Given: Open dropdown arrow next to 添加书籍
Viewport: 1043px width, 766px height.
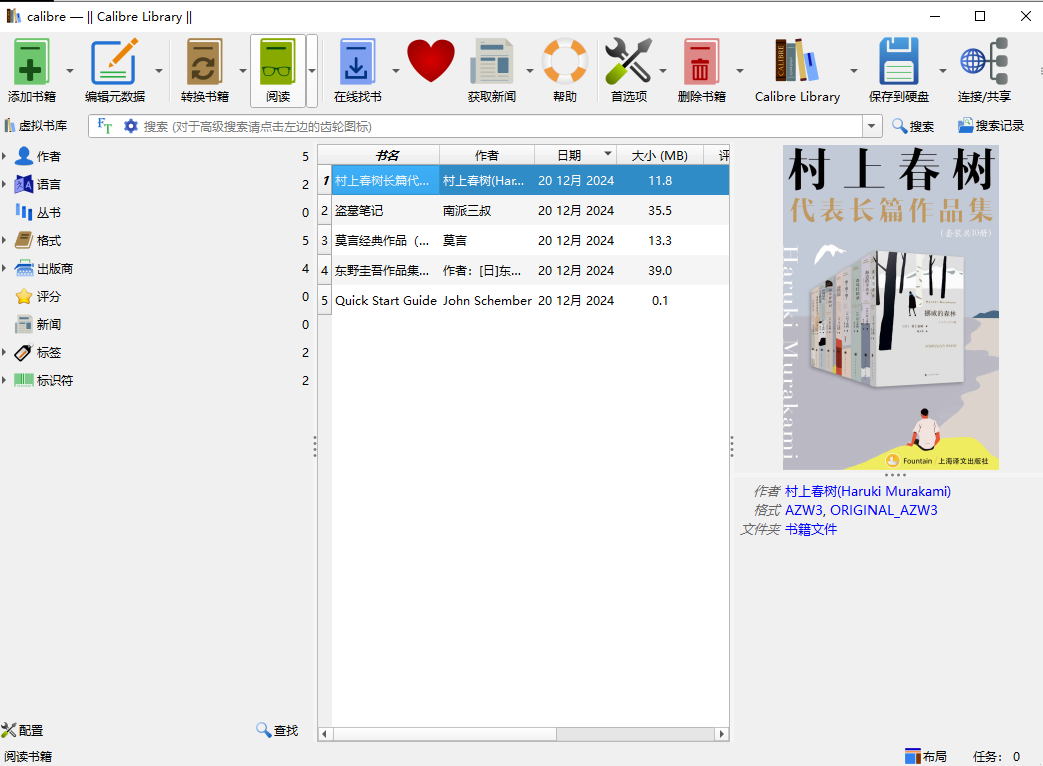Looking at the screenshot, I should pos(70,71).
